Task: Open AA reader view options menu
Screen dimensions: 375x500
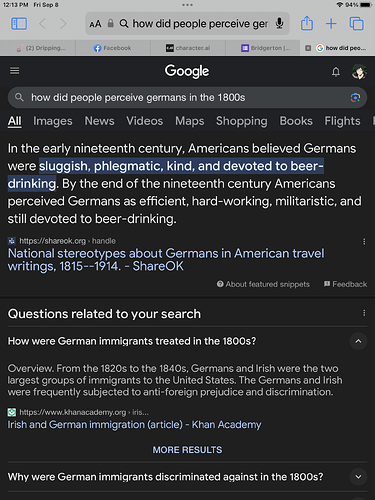Action: point(95,24)
